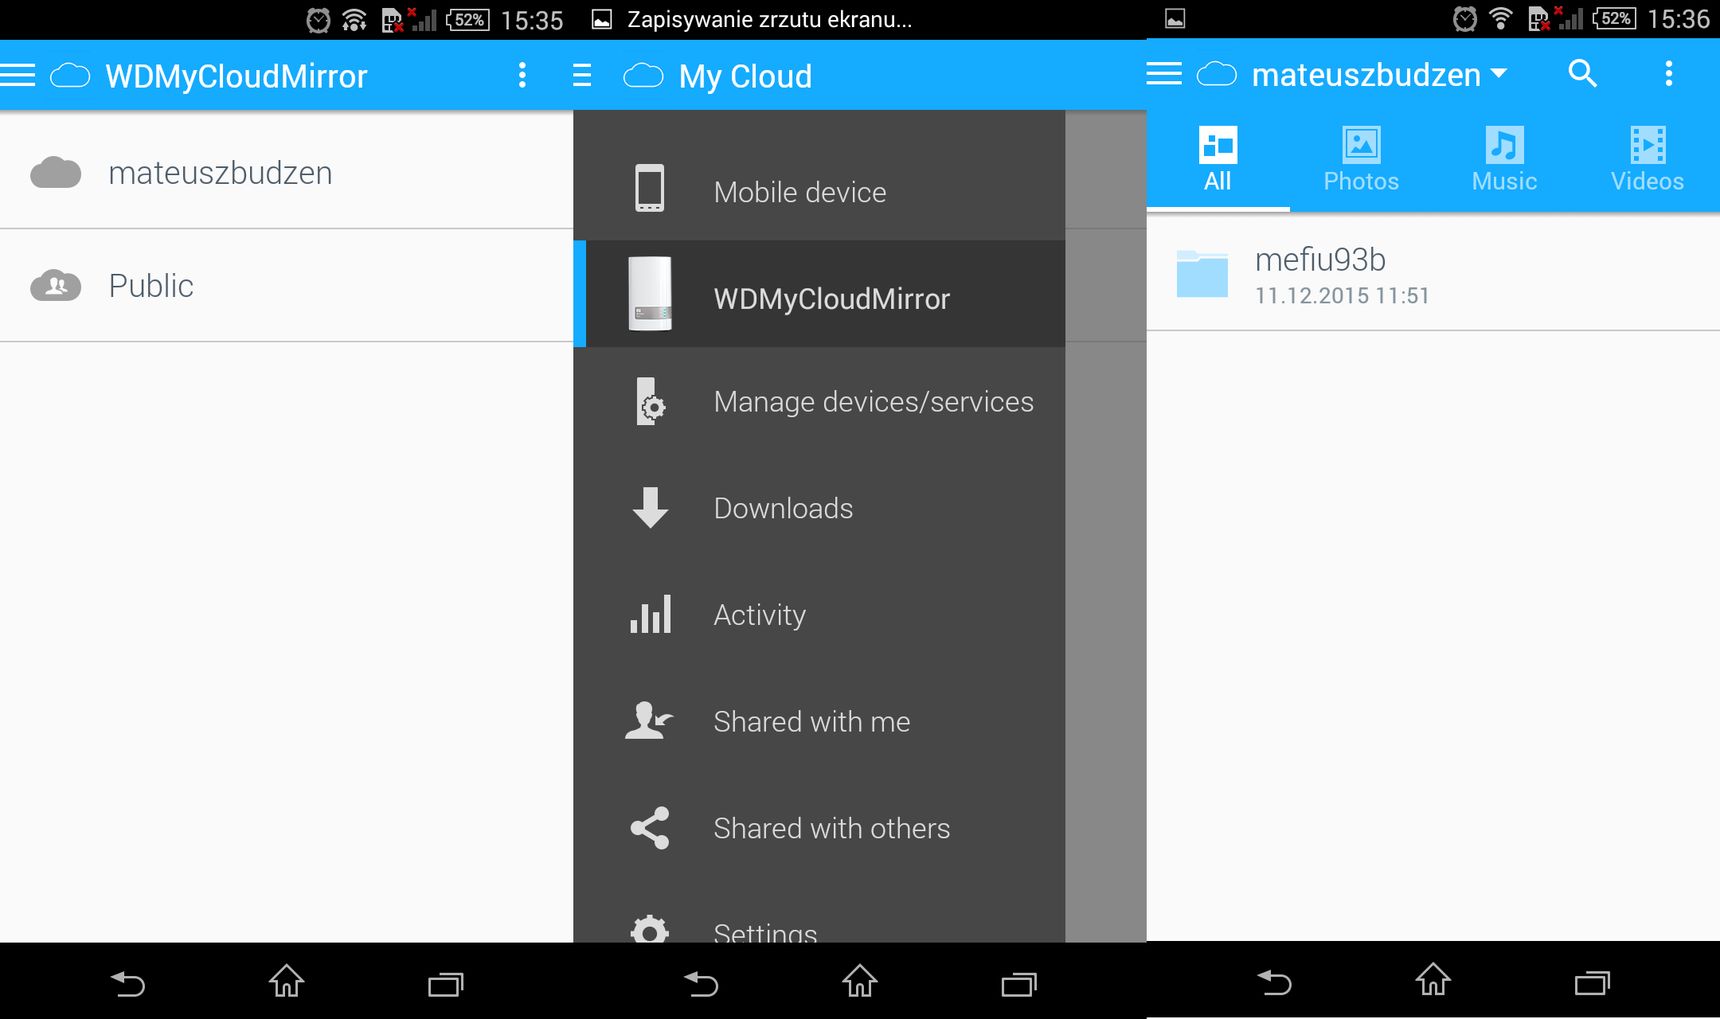Tap 15:35 clock in status bar
The width and height of the screenshot is (1720, 1019).
(532, 20)
